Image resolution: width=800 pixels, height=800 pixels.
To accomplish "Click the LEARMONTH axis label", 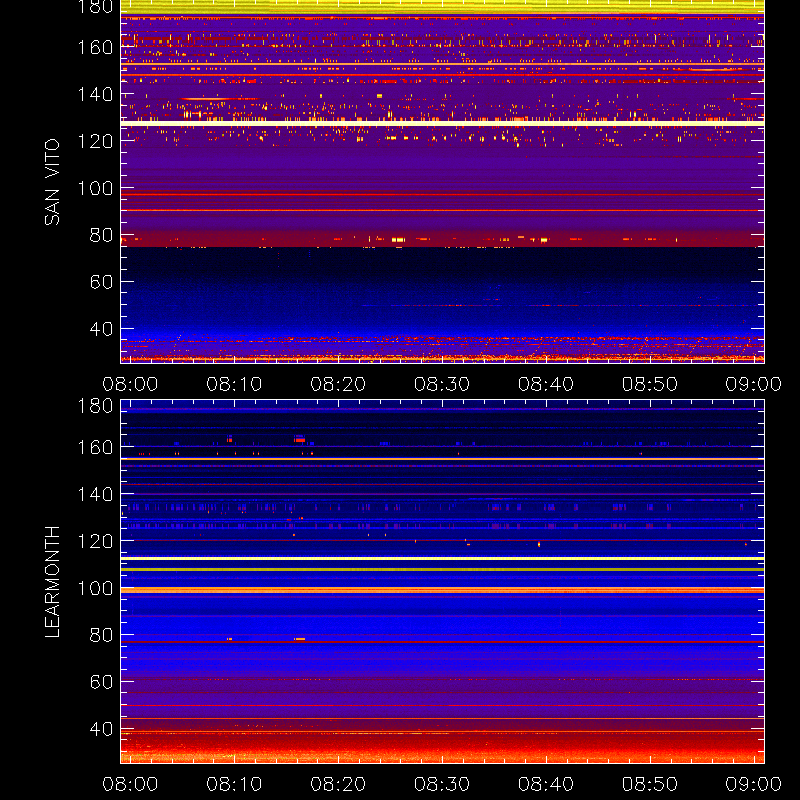I will pos(52,582).
